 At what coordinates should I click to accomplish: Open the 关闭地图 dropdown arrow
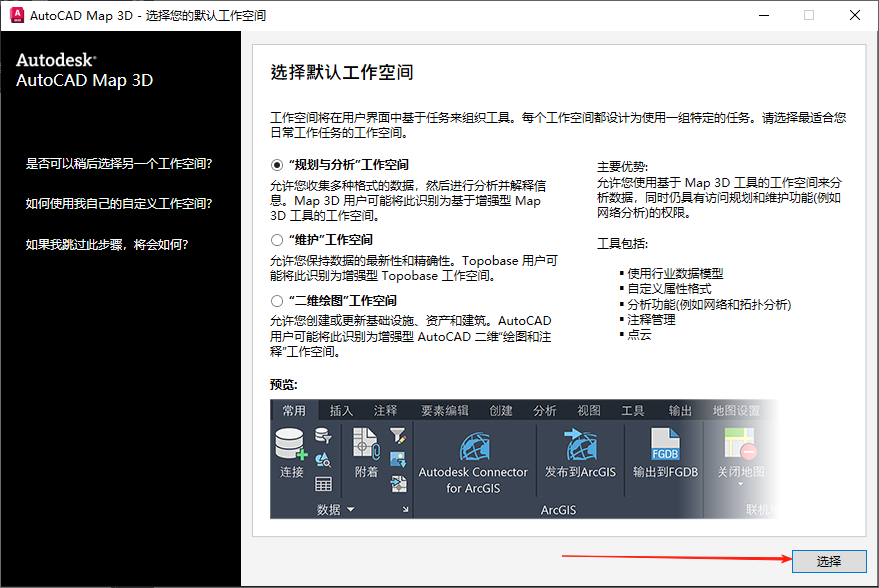point(739,482)
